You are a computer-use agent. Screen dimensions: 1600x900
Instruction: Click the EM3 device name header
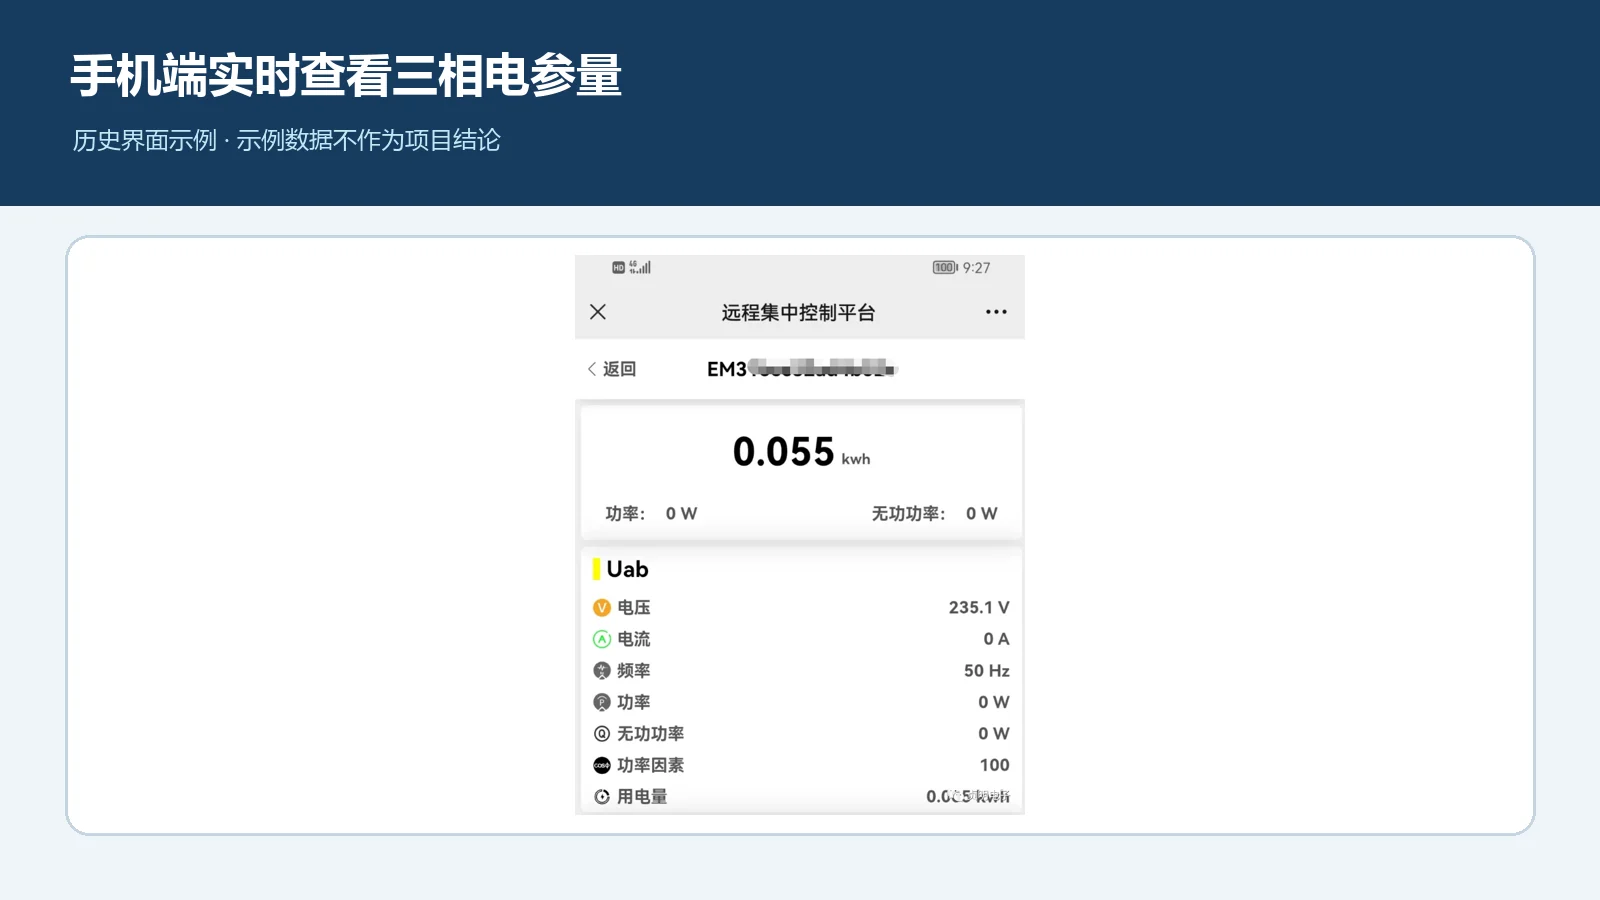pos(801,369)
